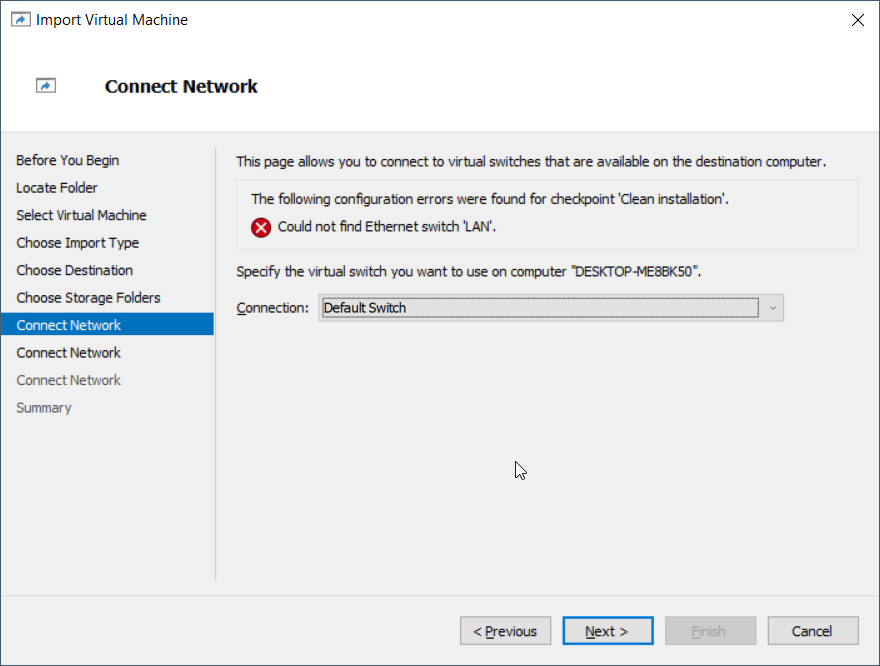Click the disabled Finish button
The width and height of the screenshot is (880, 666).
point(710,630)
